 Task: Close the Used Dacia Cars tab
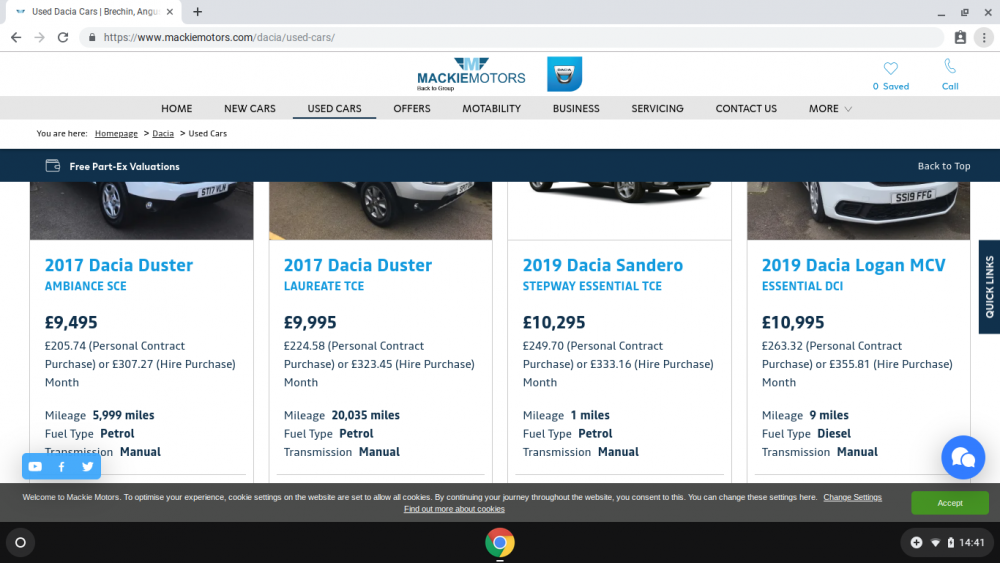[x=170, y=11]
